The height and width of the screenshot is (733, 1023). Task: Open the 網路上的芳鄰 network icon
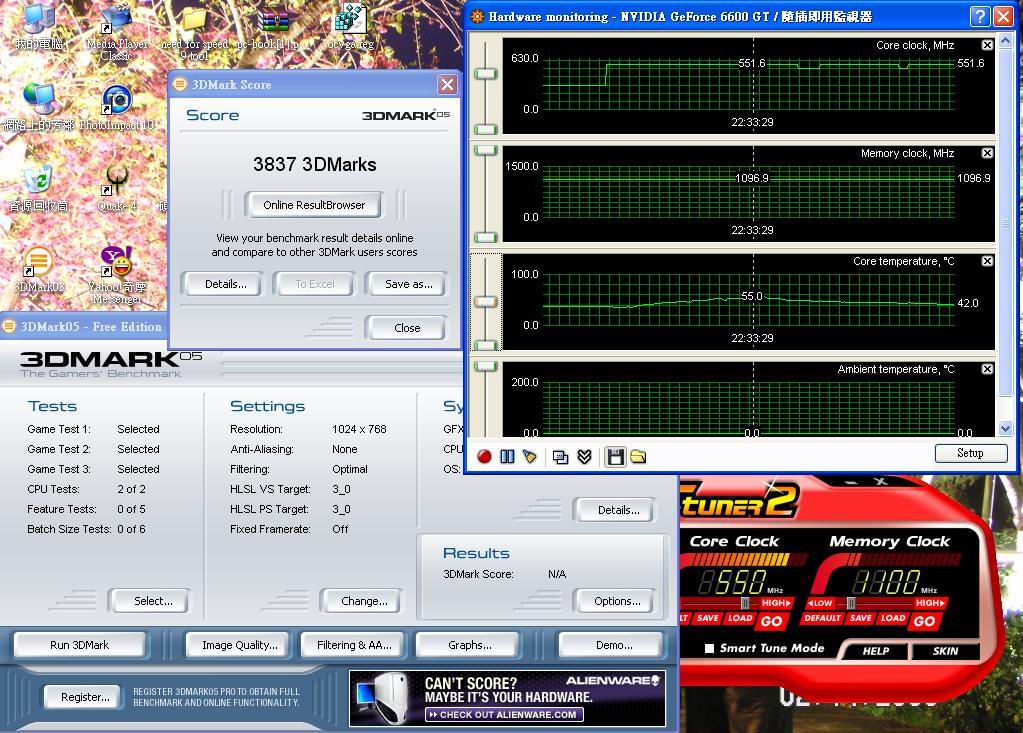(x=38, y=107)
